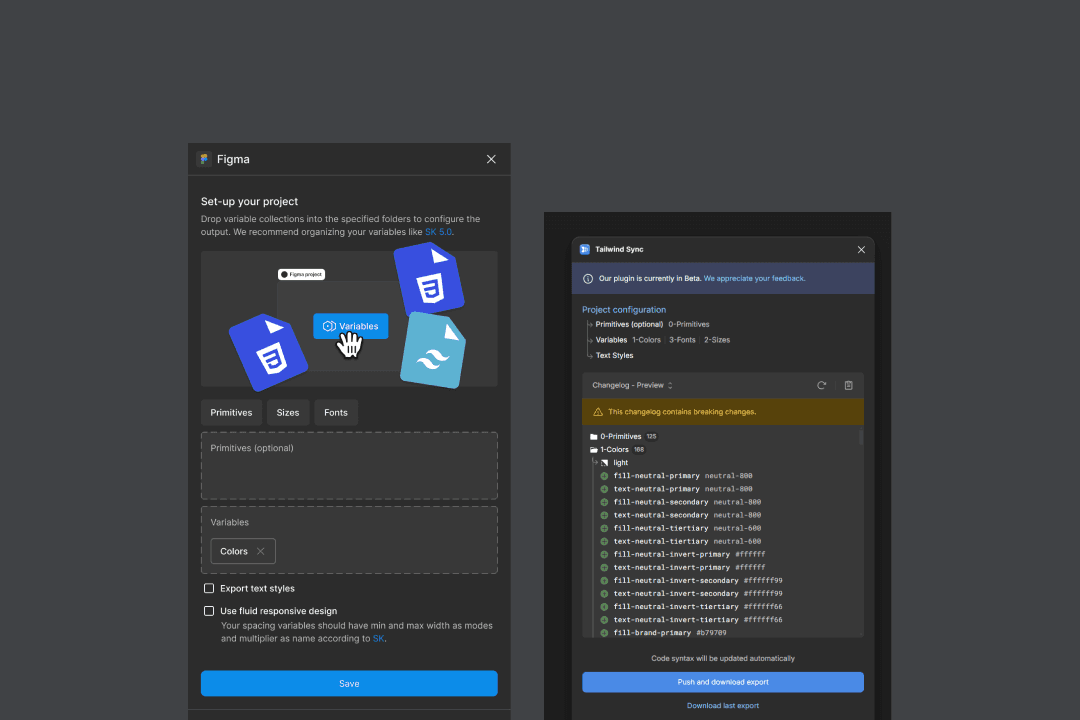Click the changelog list scrollbar

(861, 437)
